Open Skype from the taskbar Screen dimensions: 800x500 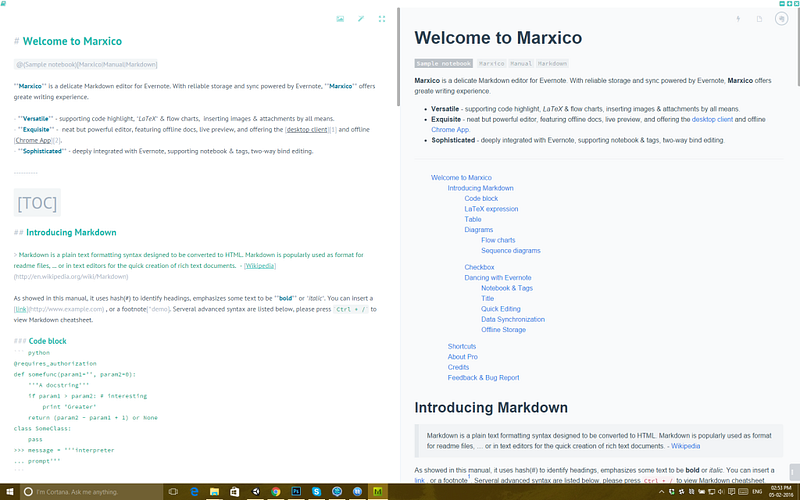click(x=316, y=492)
